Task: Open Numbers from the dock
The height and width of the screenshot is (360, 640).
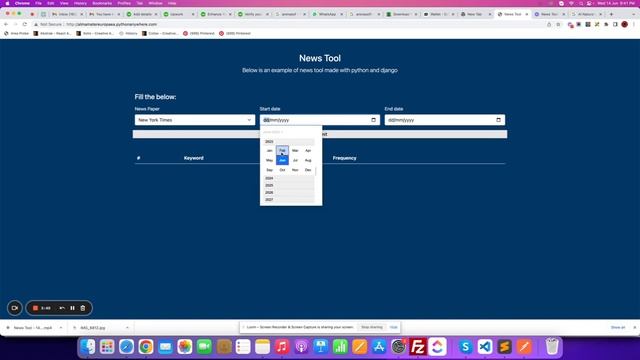Action: [x=340, y=347]
